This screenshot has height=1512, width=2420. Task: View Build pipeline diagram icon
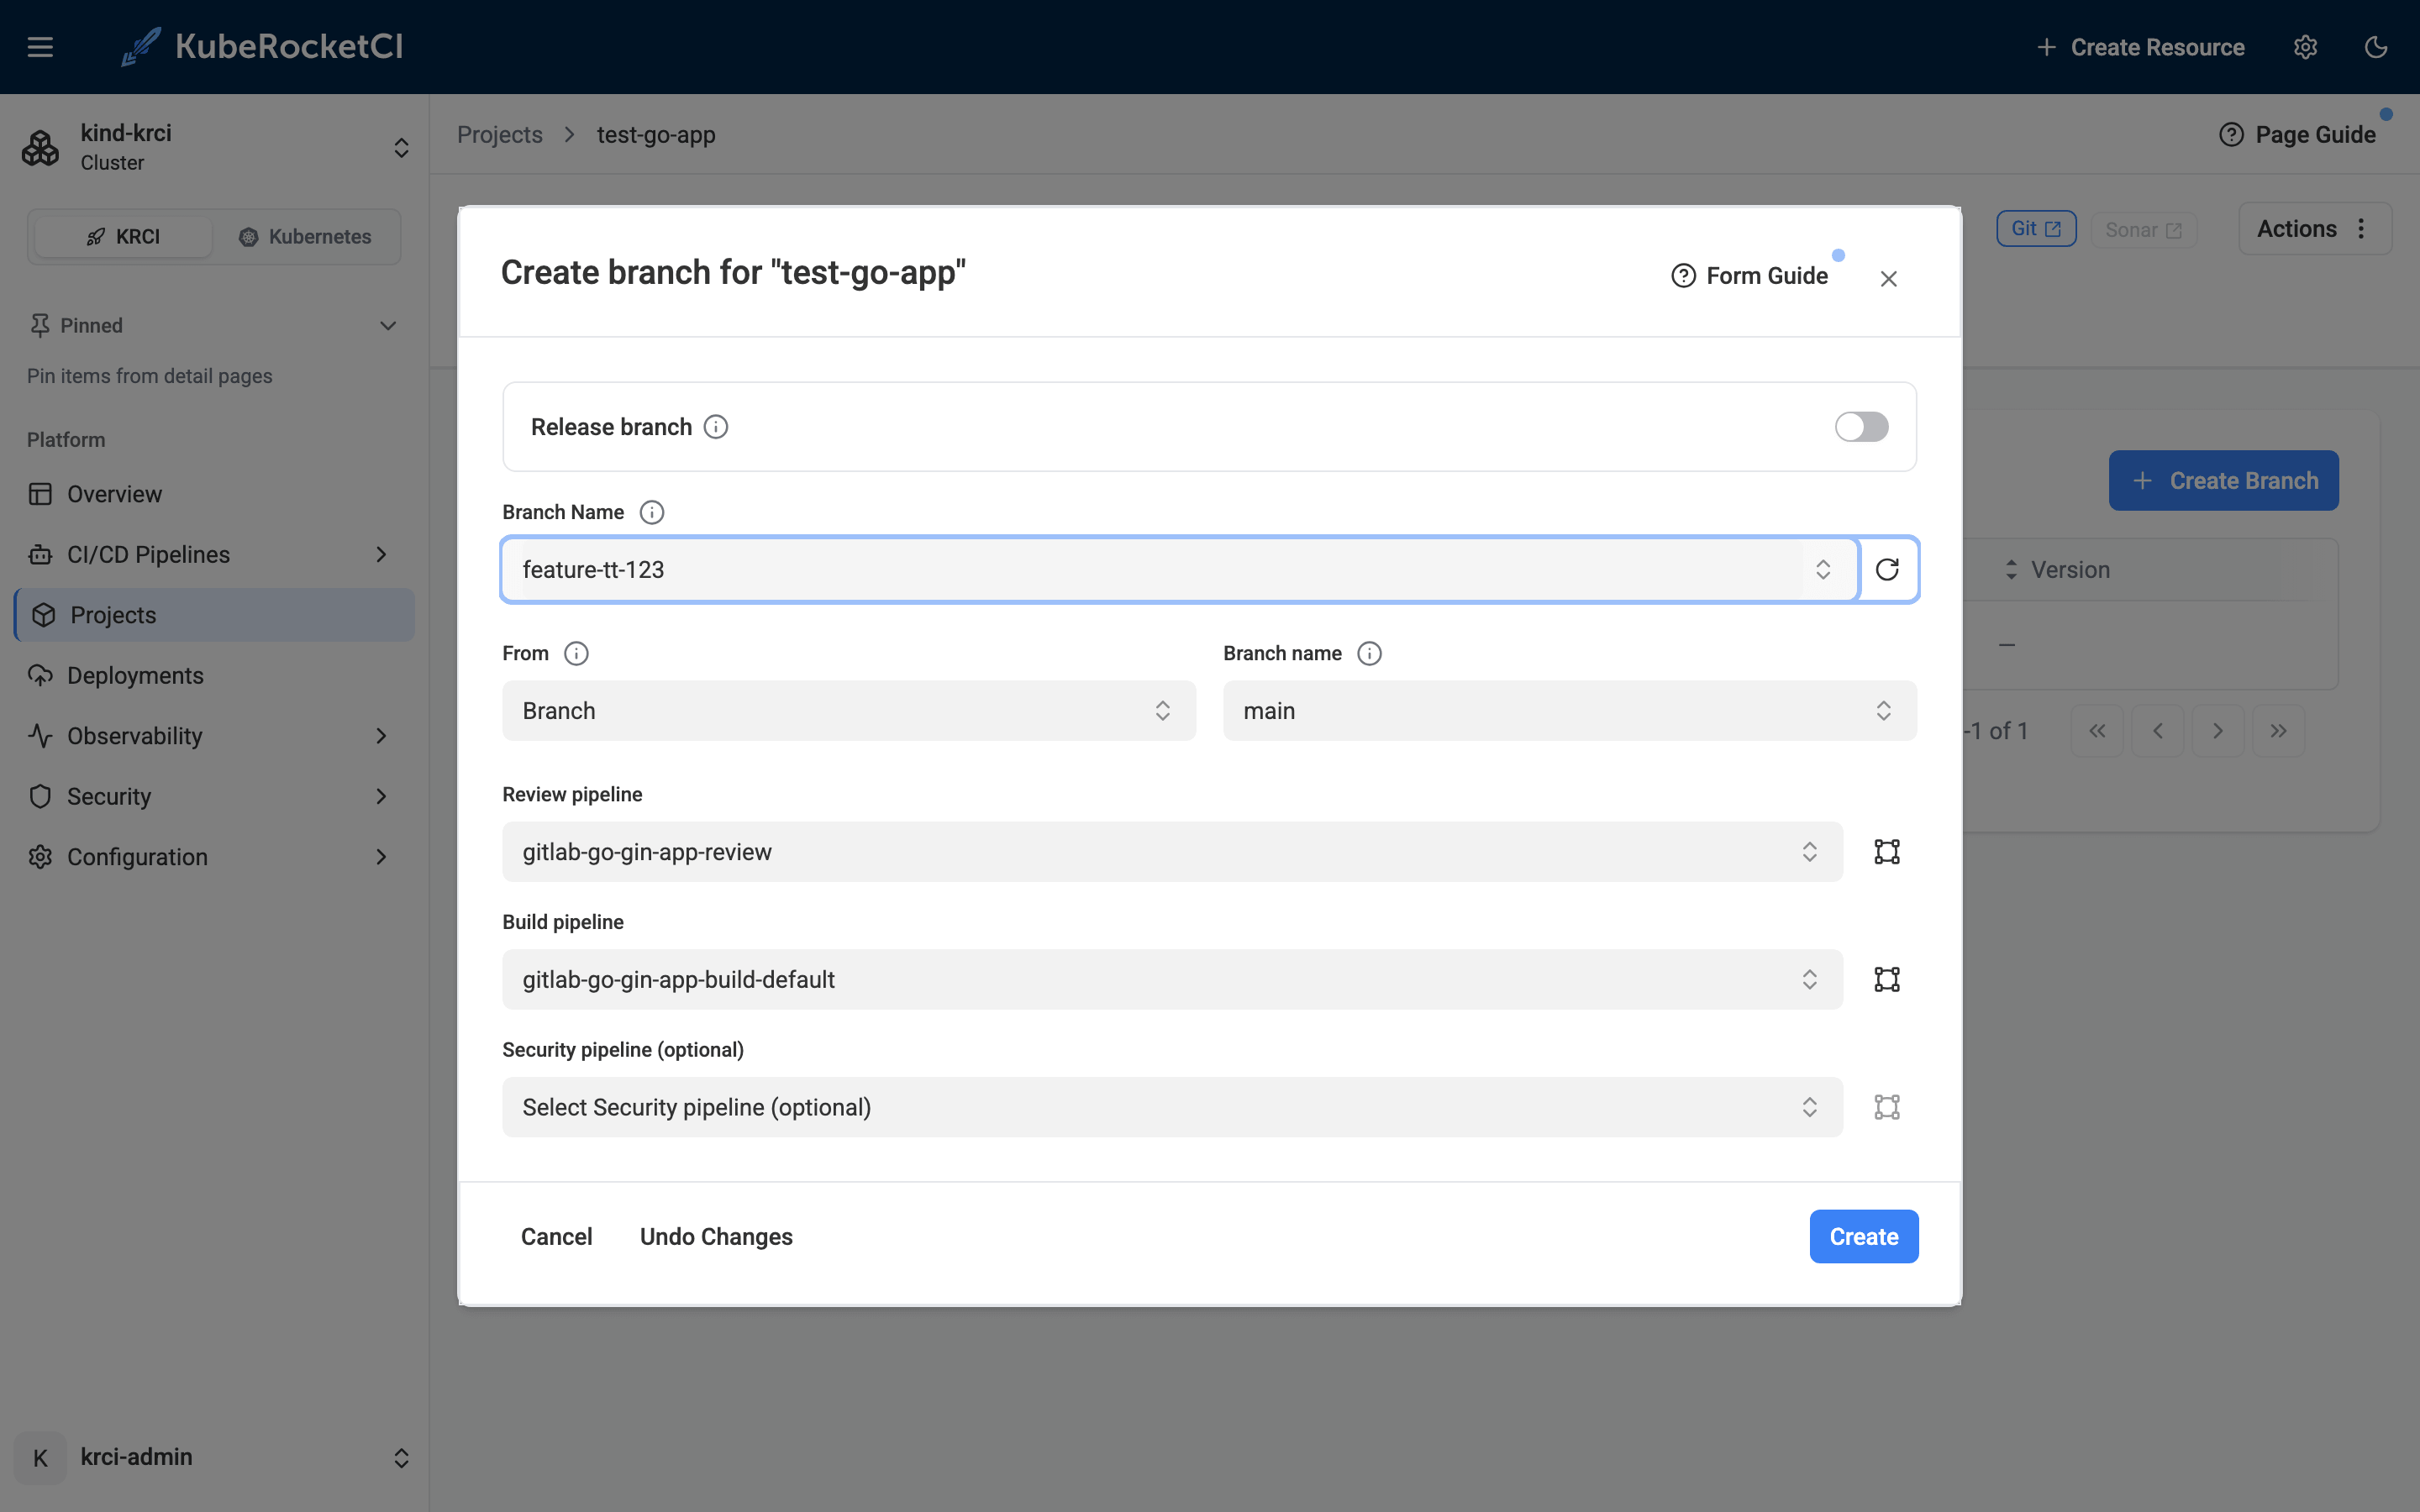1887,979
